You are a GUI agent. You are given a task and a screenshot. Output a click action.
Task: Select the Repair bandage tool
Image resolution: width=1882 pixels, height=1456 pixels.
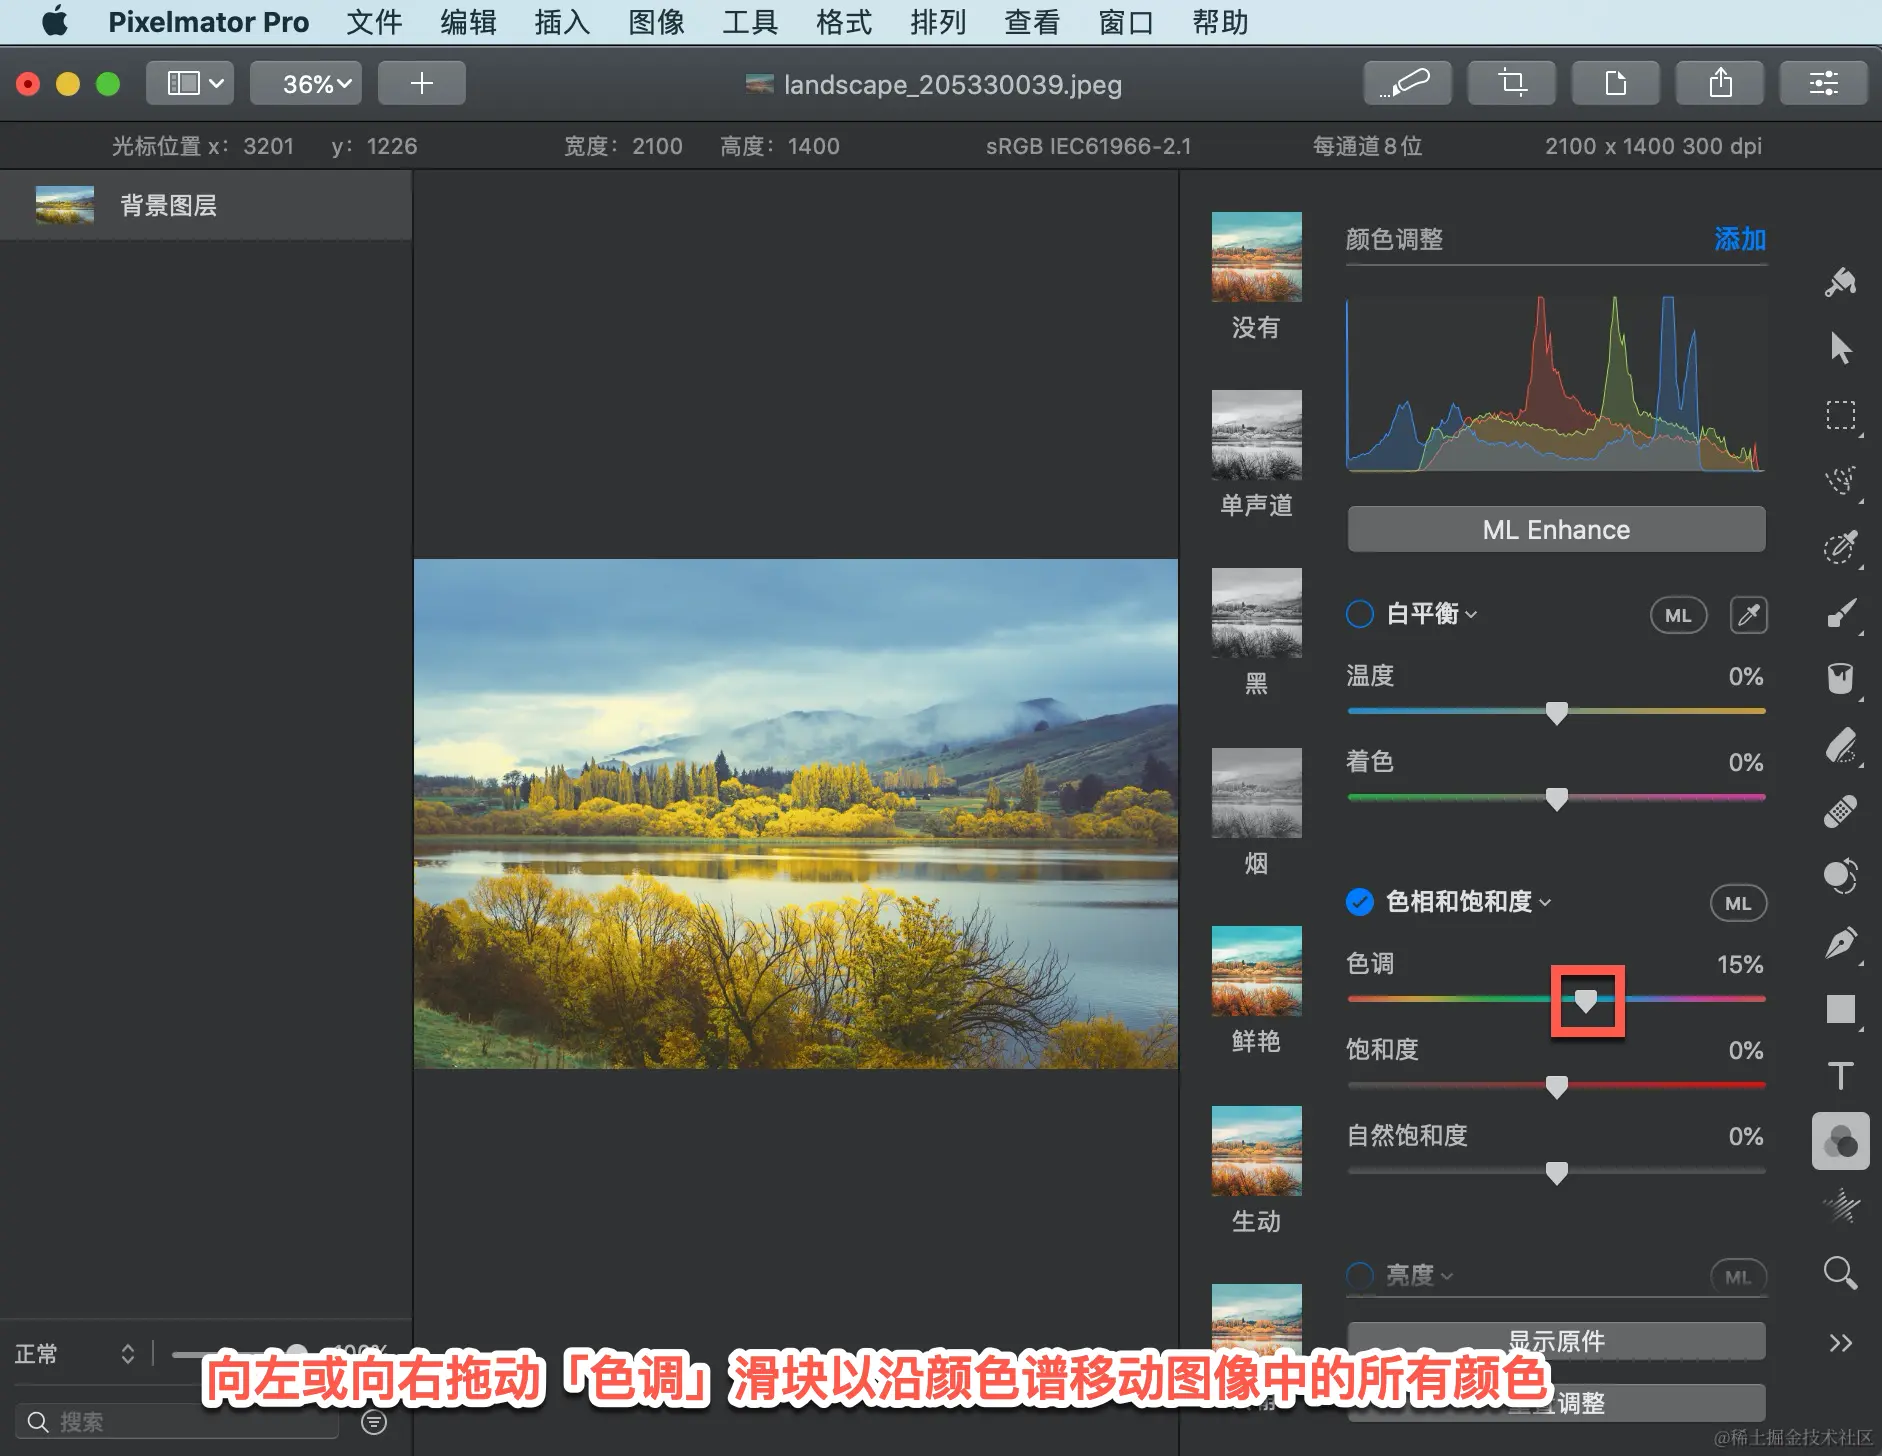pyautogui.click(x=1840, y=811)
